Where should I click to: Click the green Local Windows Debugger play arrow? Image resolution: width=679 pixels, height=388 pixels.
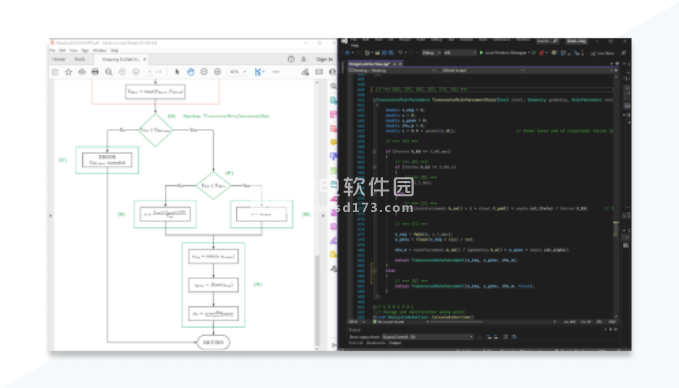coord(481,53)
